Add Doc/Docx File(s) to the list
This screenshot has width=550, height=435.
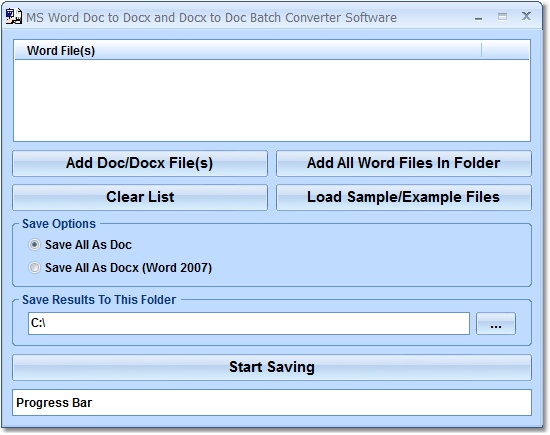140,163
